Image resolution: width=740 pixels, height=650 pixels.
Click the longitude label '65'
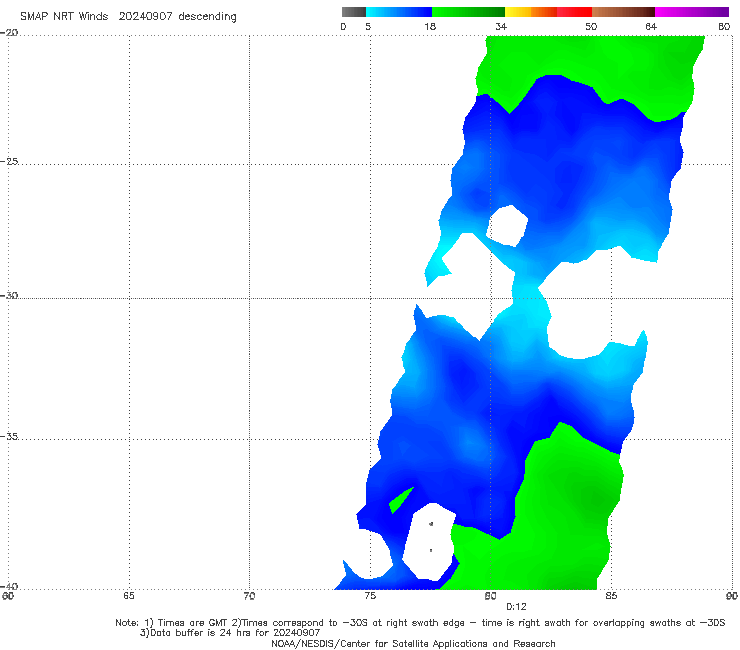pyautogui.click(x=129, y=596)
